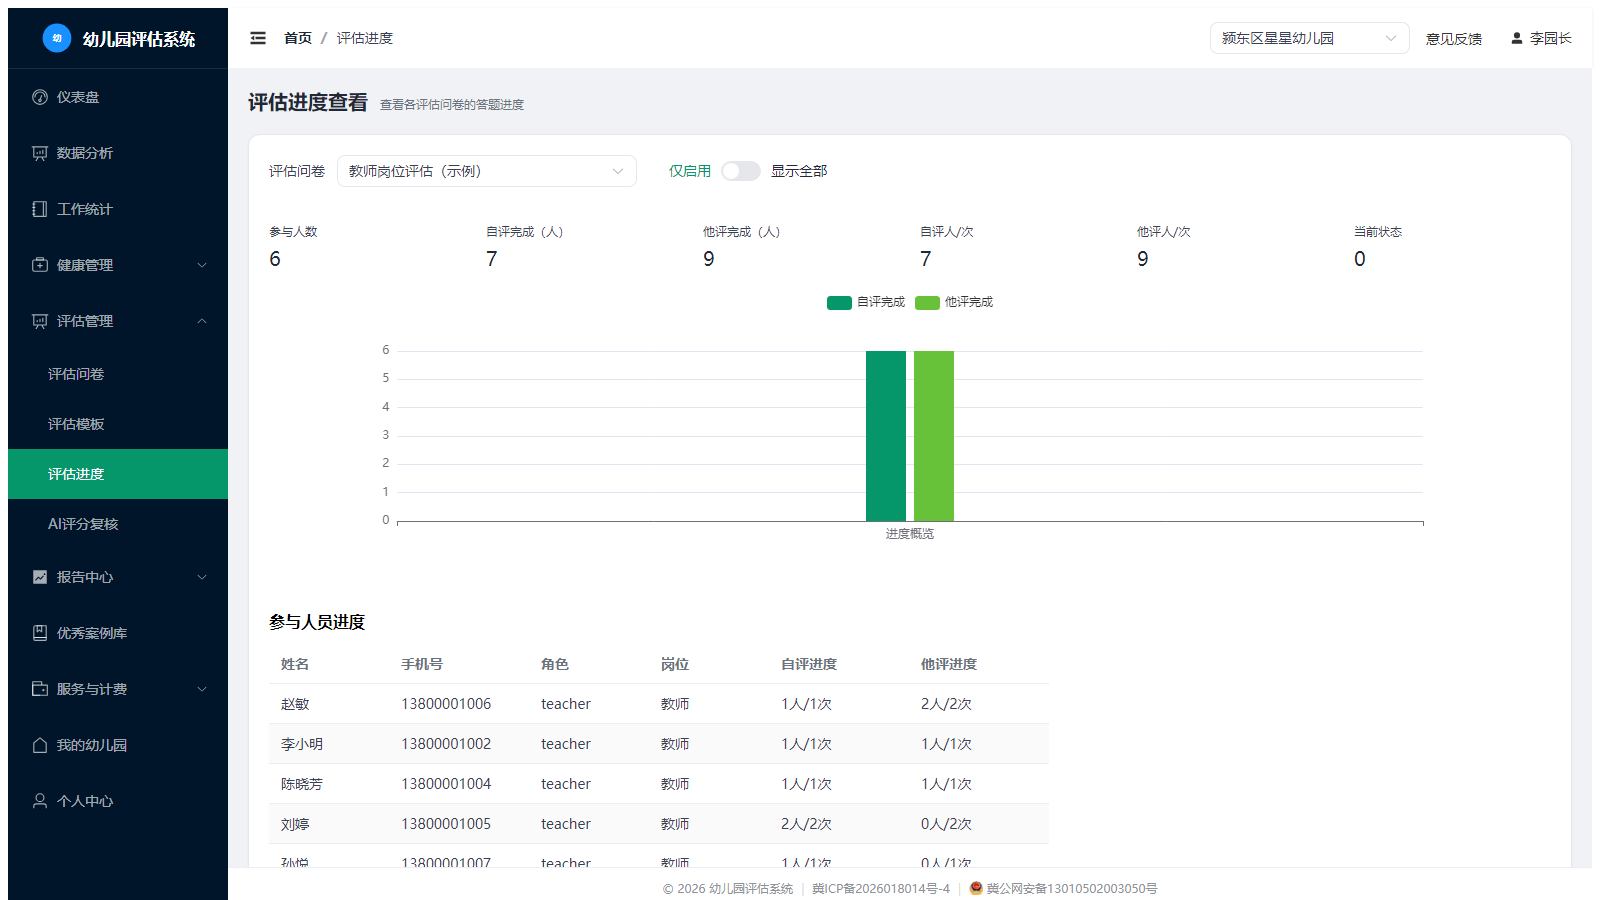Click the 陈晓芳 name cell
Screen dimensions: 1600x900
click(x=302, y=784)
